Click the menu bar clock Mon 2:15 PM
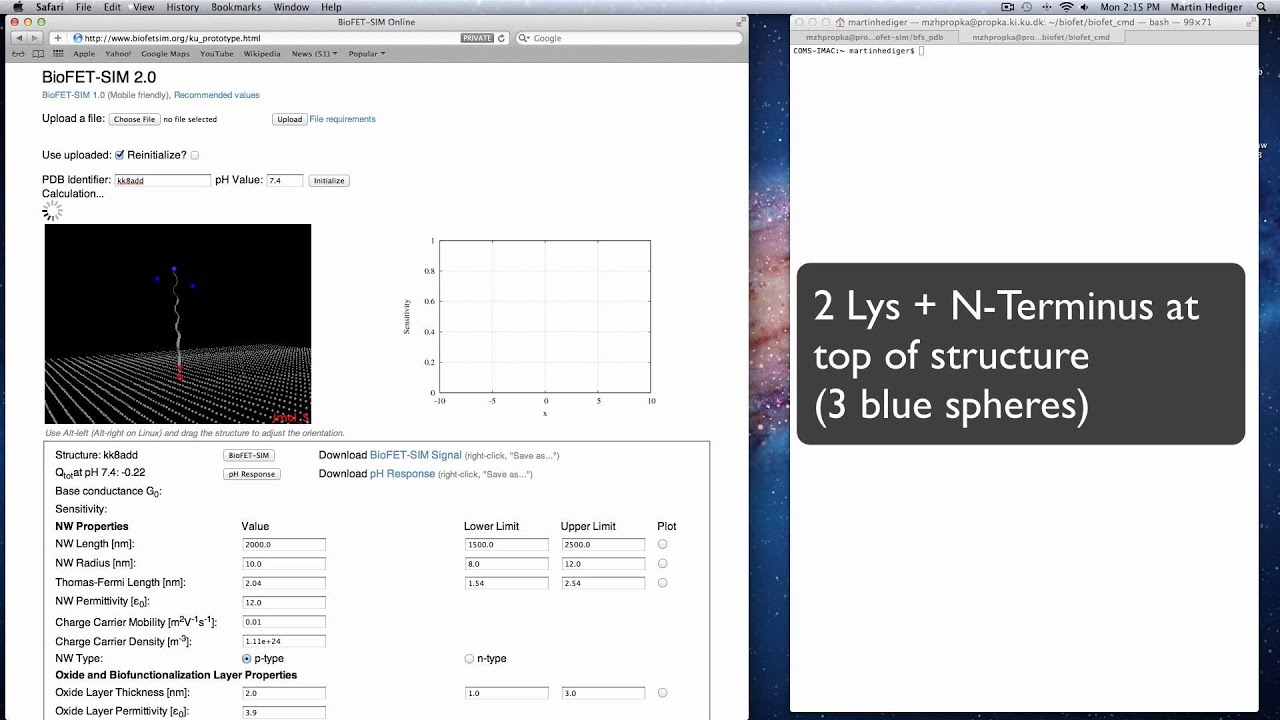The image size is (1280, 720). (x=1129, y=7)
